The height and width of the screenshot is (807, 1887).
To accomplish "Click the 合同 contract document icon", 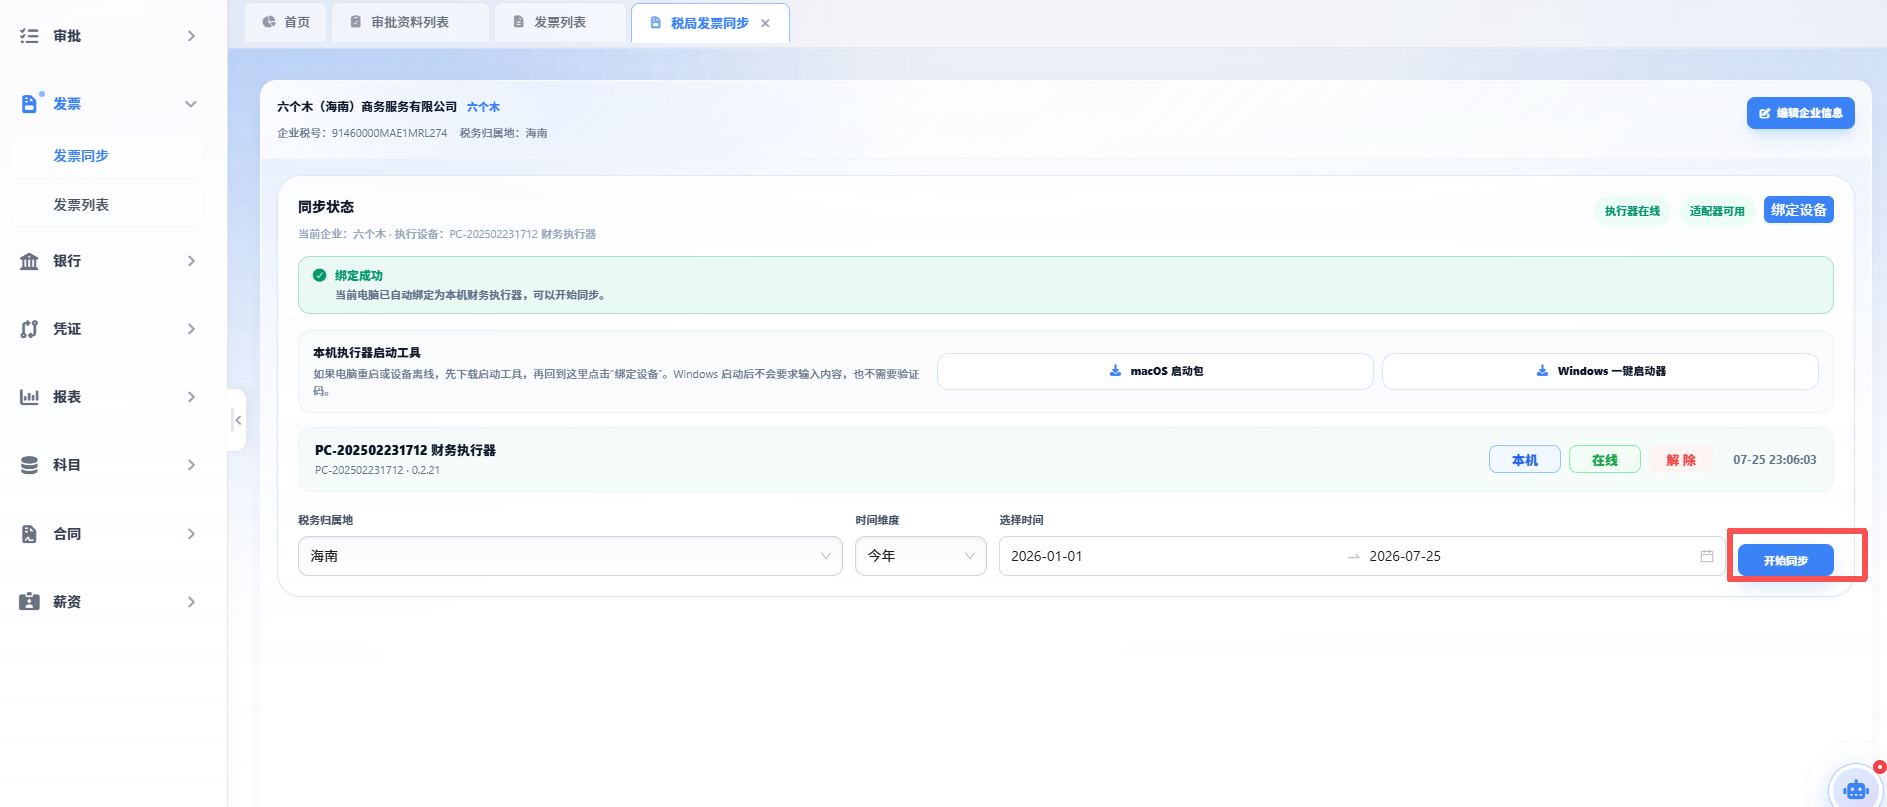I will click(x=29, y=534).
